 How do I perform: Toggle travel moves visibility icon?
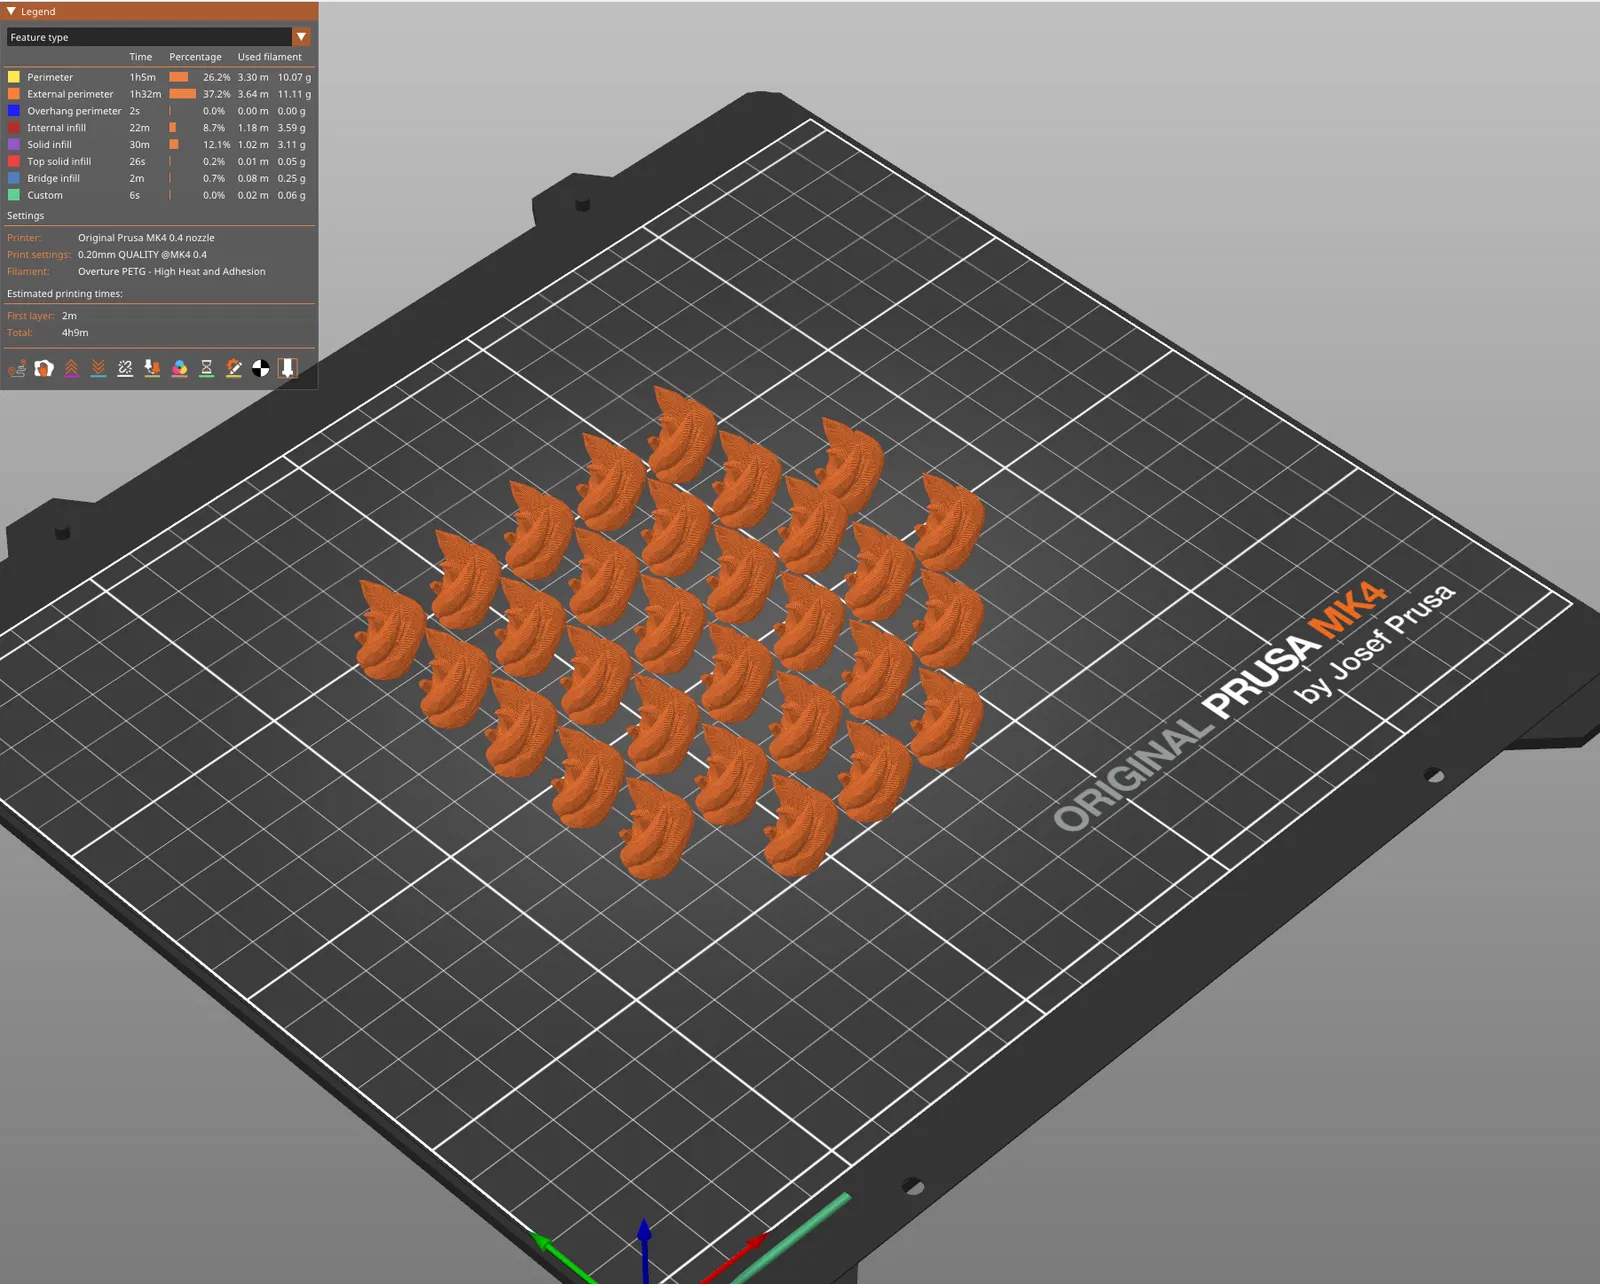tap(17, 368)
